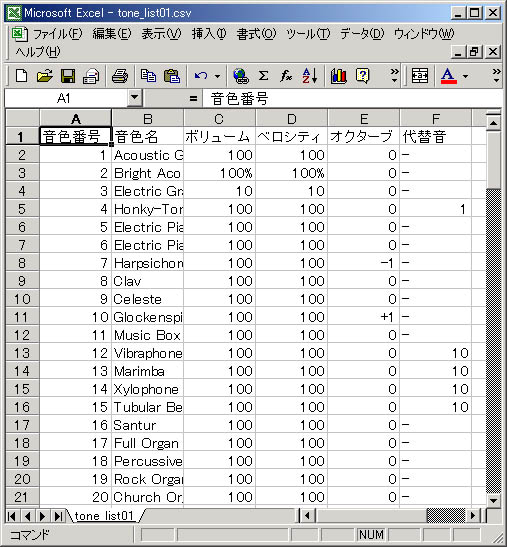The width and height of the screenshot is (507, 547).
Task: Open the font color dropdown arrow
Action: point(465,76)
